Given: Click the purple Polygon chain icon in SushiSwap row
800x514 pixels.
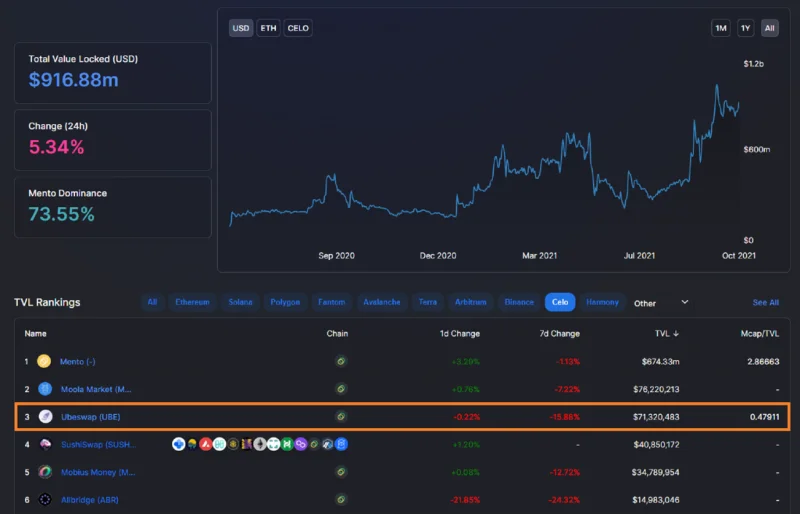Looking at the screenshot, I should tap(301, 444).
